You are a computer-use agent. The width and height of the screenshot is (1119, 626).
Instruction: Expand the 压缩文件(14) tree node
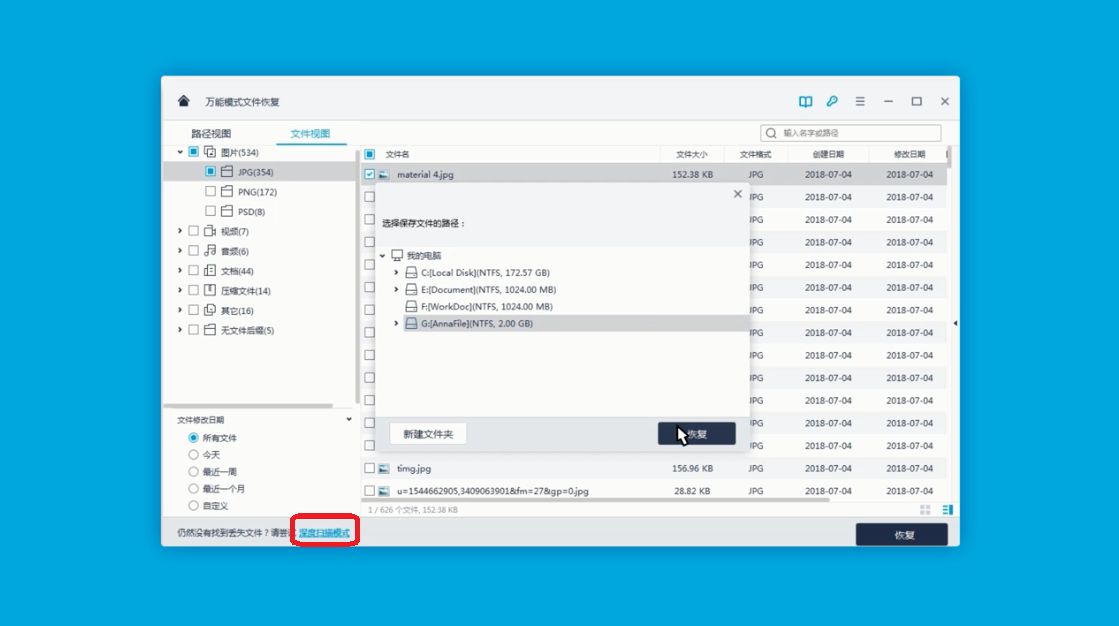180,291
